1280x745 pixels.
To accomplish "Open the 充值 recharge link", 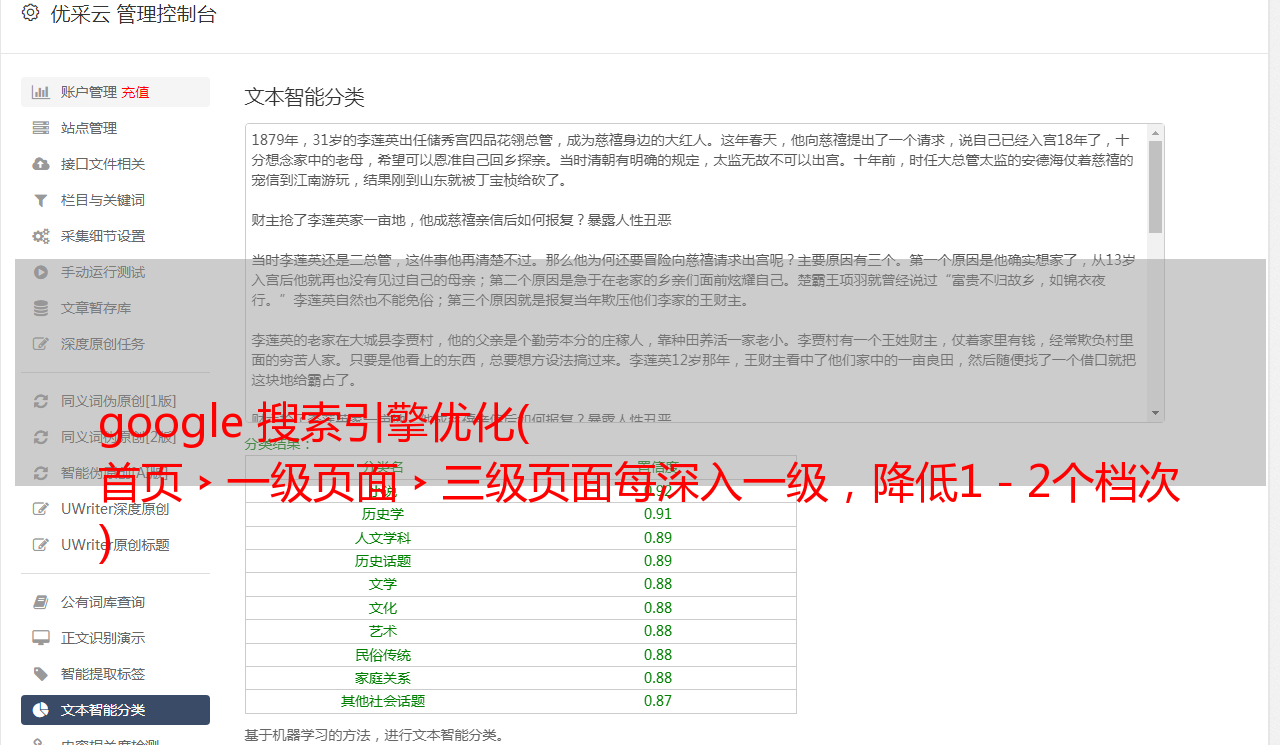I will coord(135,92).
